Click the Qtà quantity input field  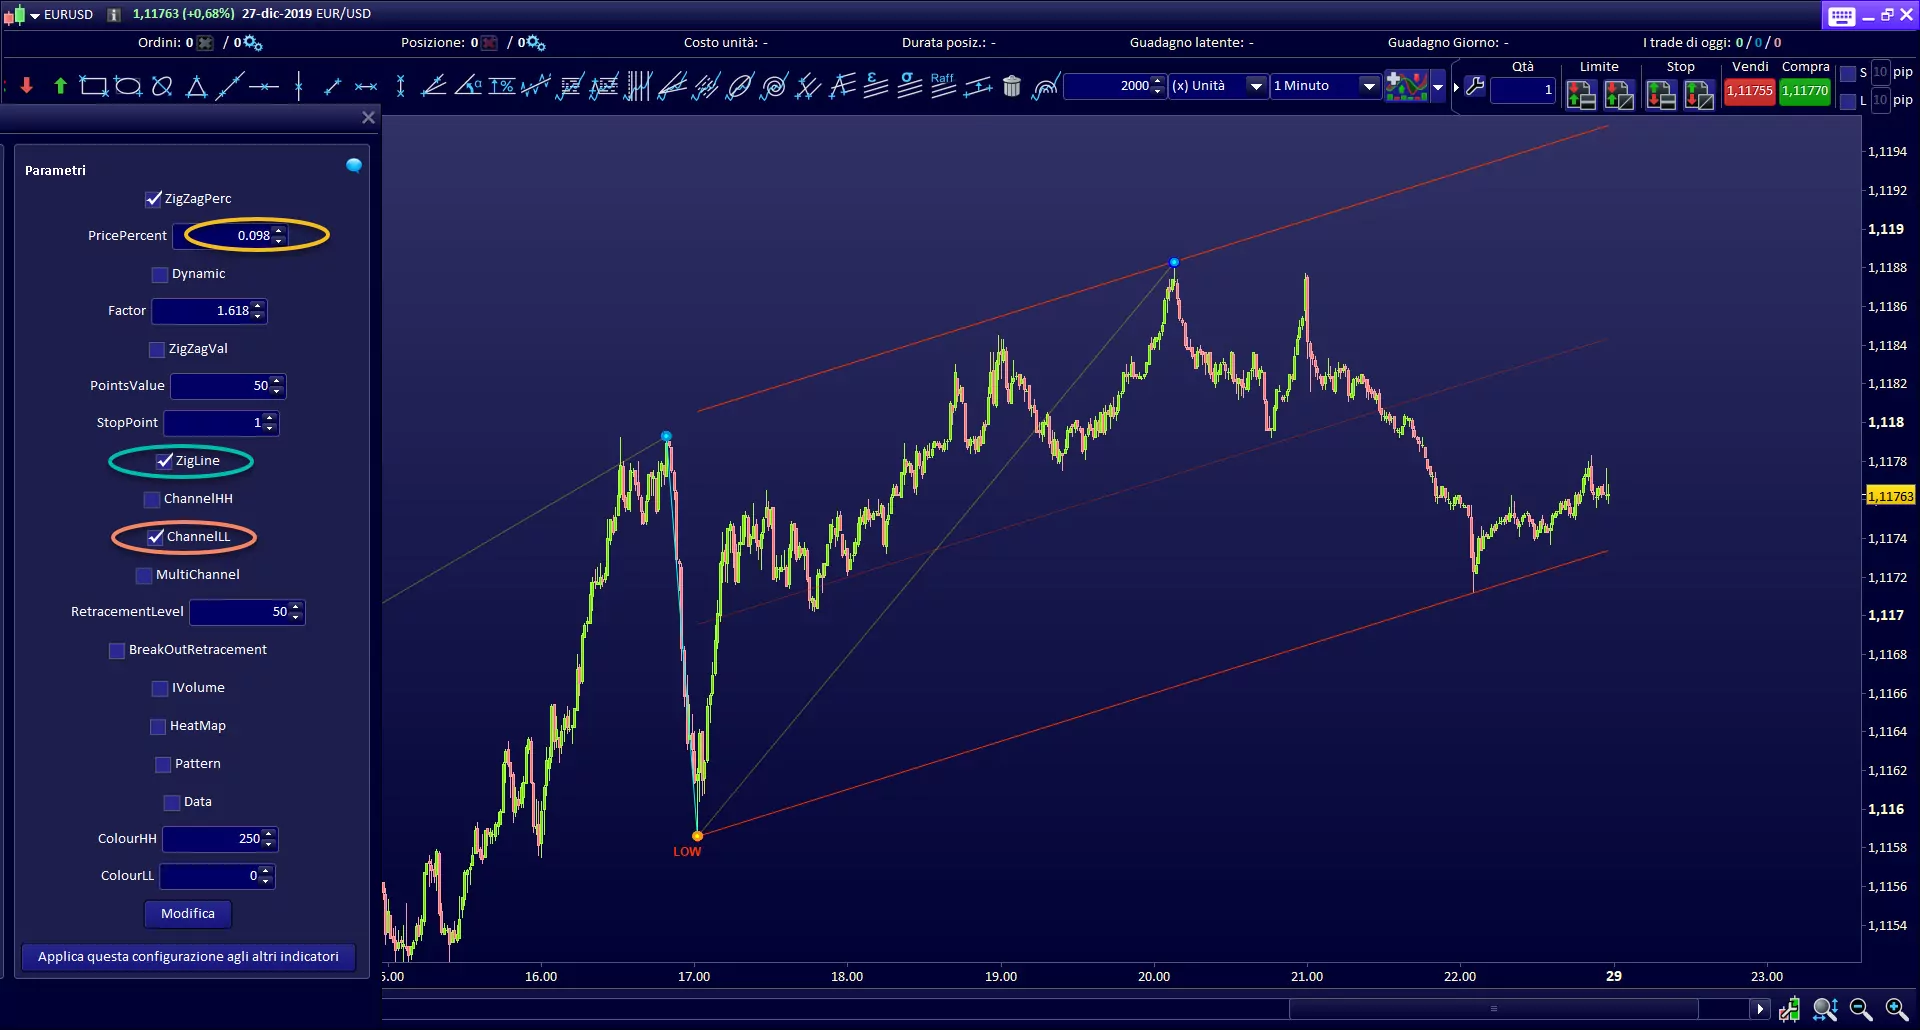[x=1522, y=90]
